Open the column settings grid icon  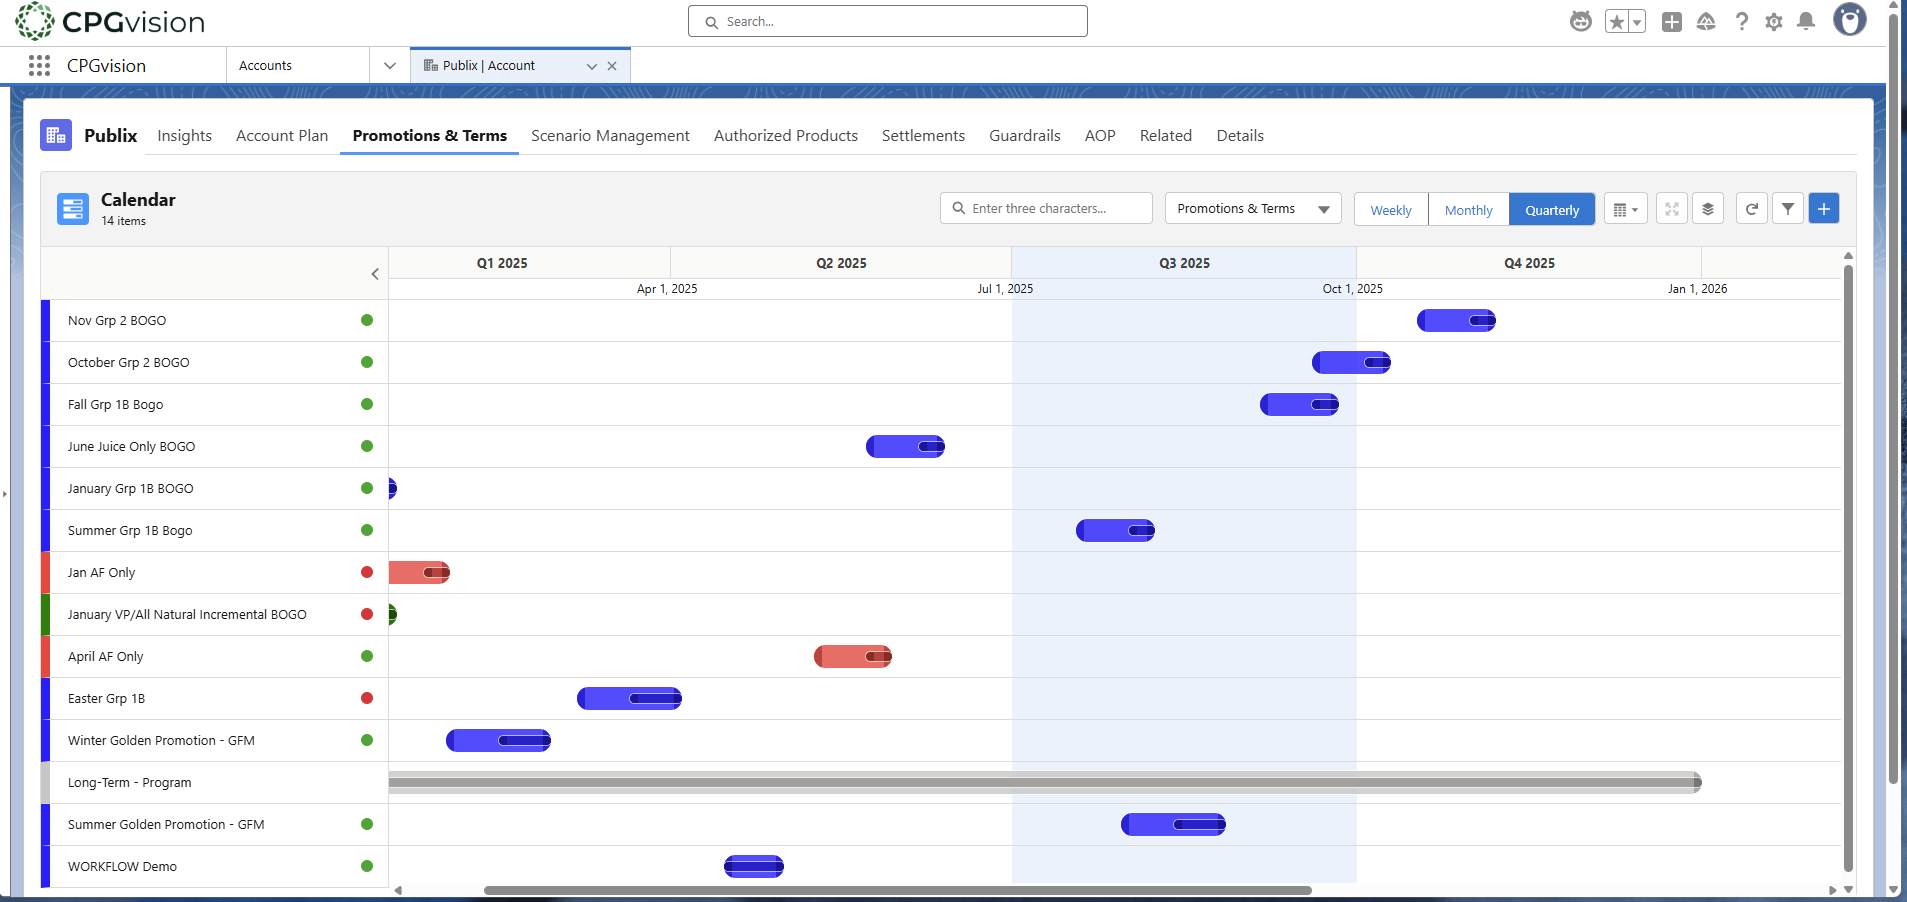click(1624, 208)
